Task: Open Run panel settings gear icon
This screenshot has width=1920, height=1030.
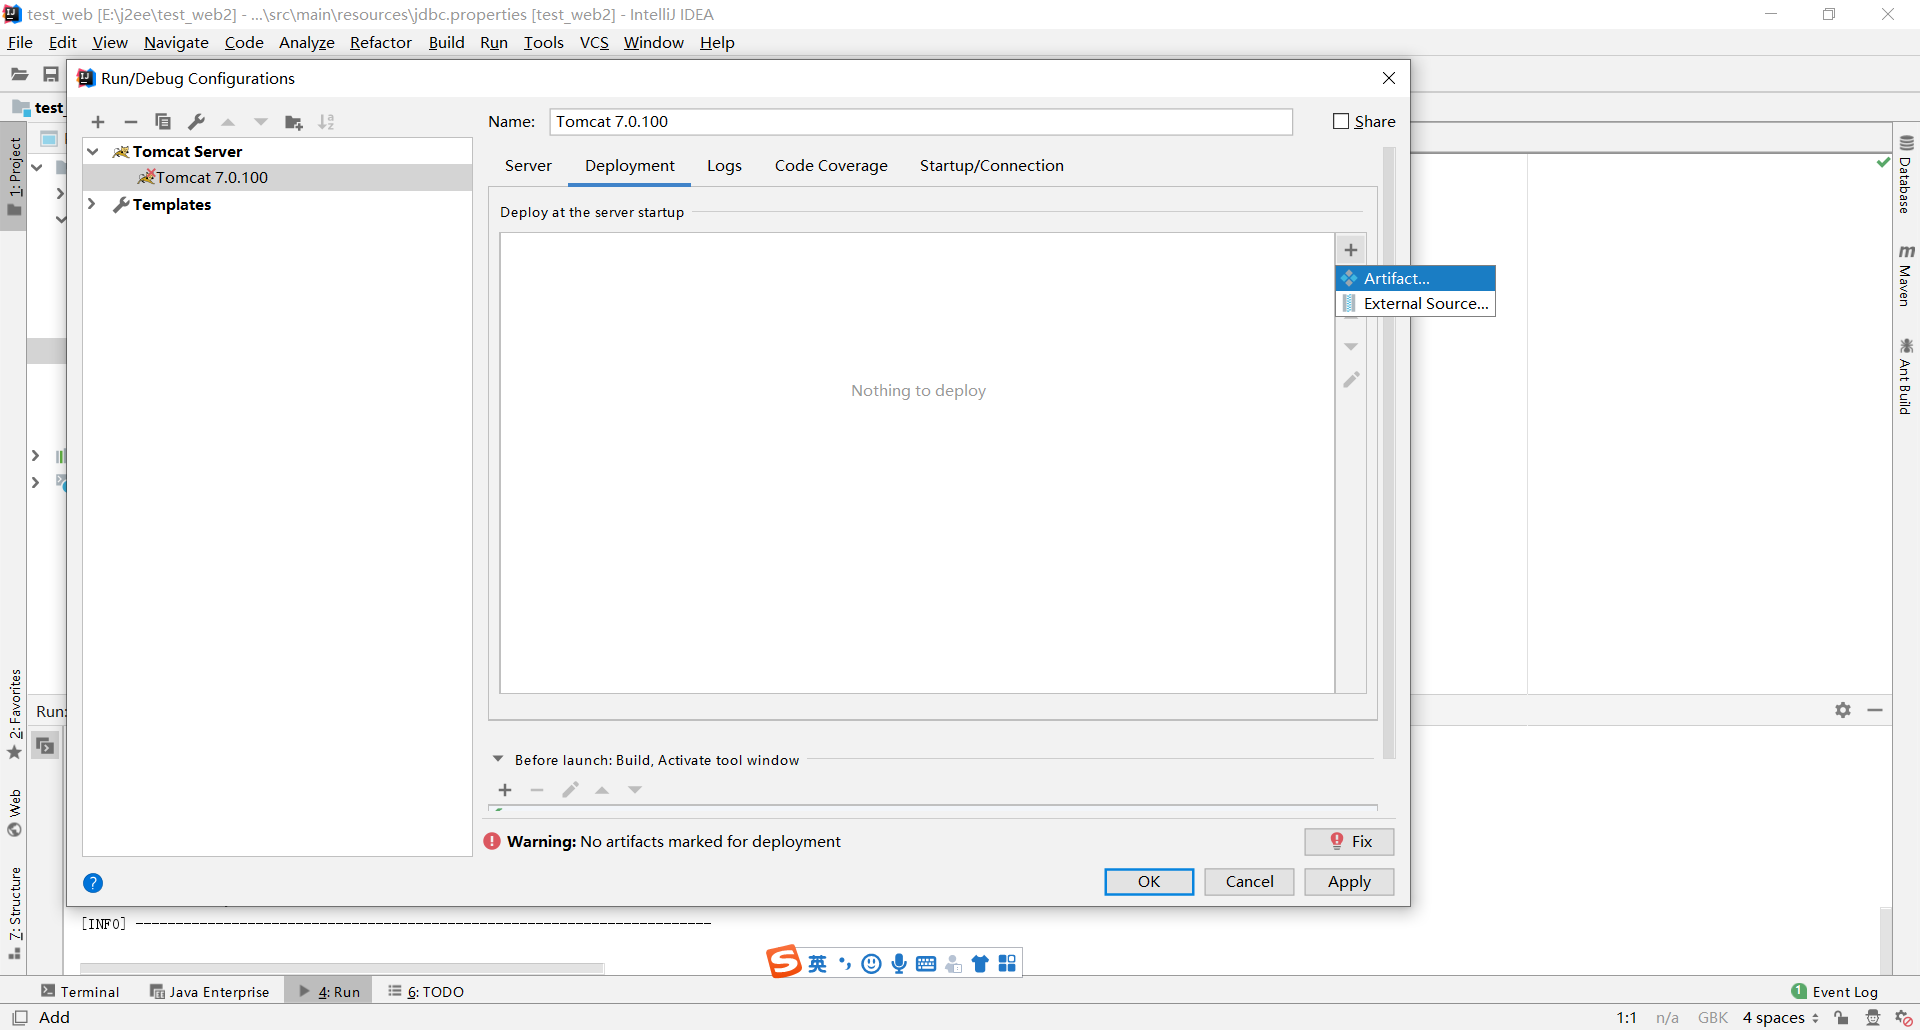Action: click(x=1843, y=710)
